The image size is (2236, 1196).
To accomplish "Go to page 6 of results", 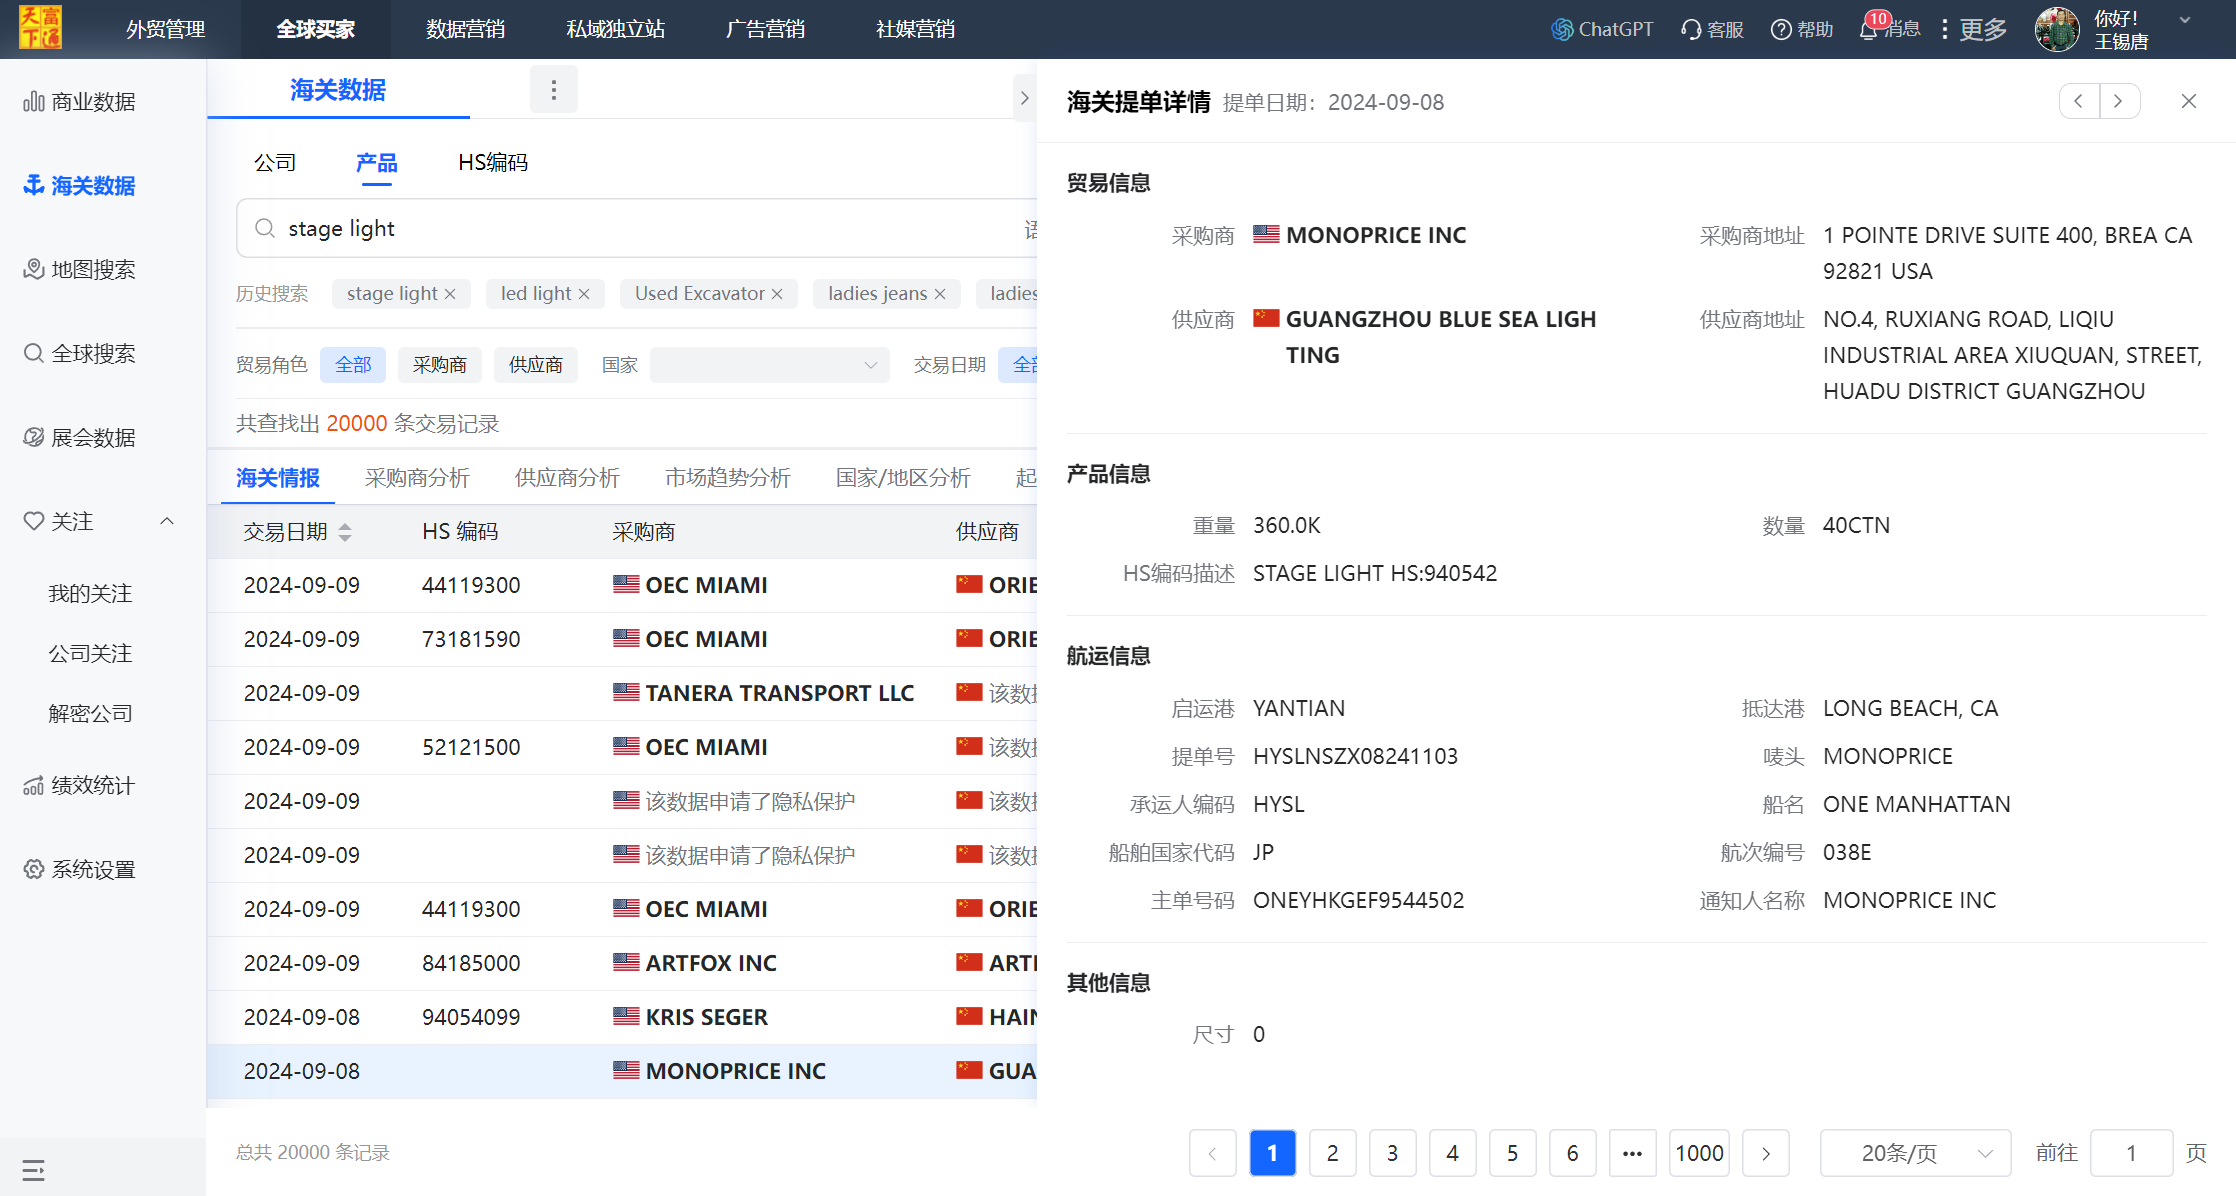I will point(1573,1153).
